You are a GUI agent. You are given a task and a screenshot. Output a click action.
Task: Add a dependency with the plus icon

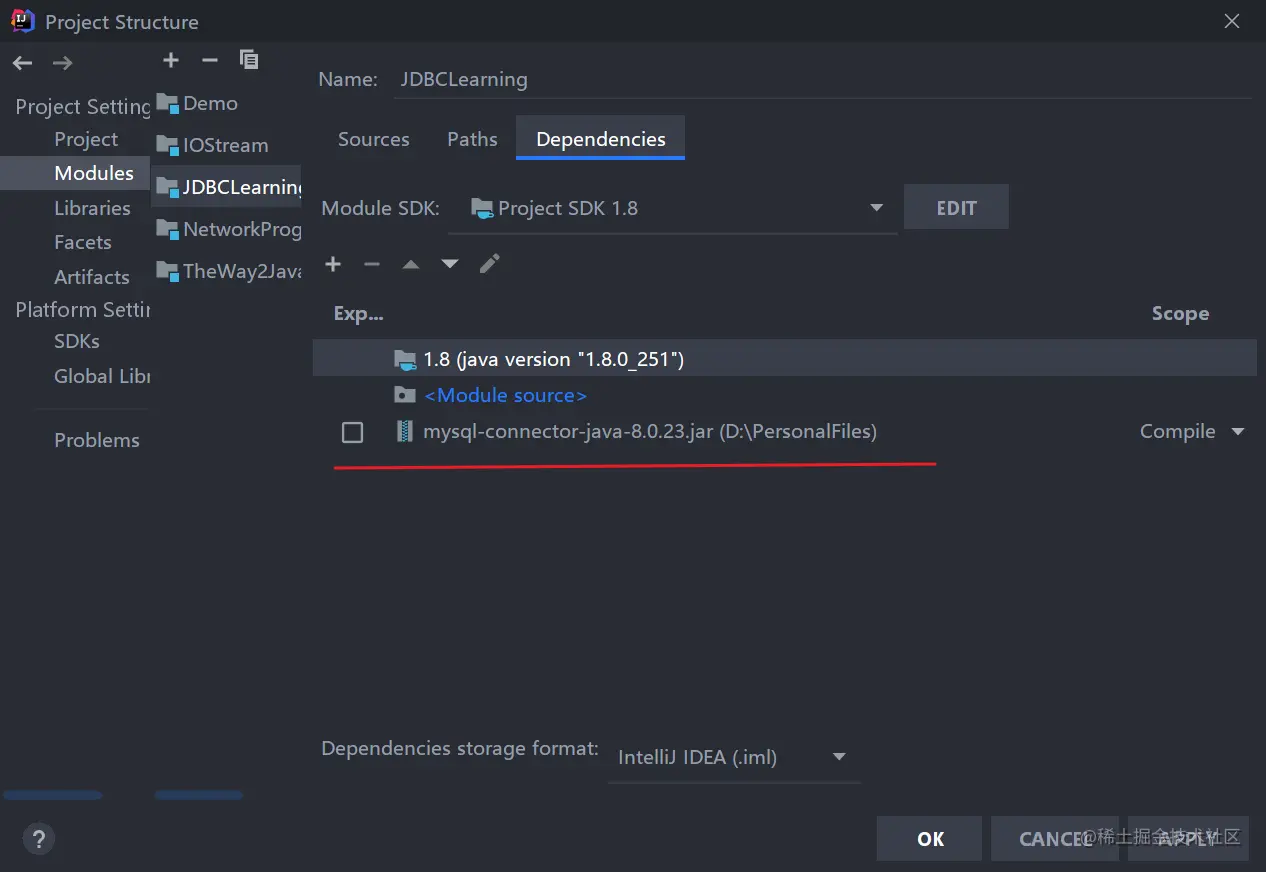click(x=333, y=264)
